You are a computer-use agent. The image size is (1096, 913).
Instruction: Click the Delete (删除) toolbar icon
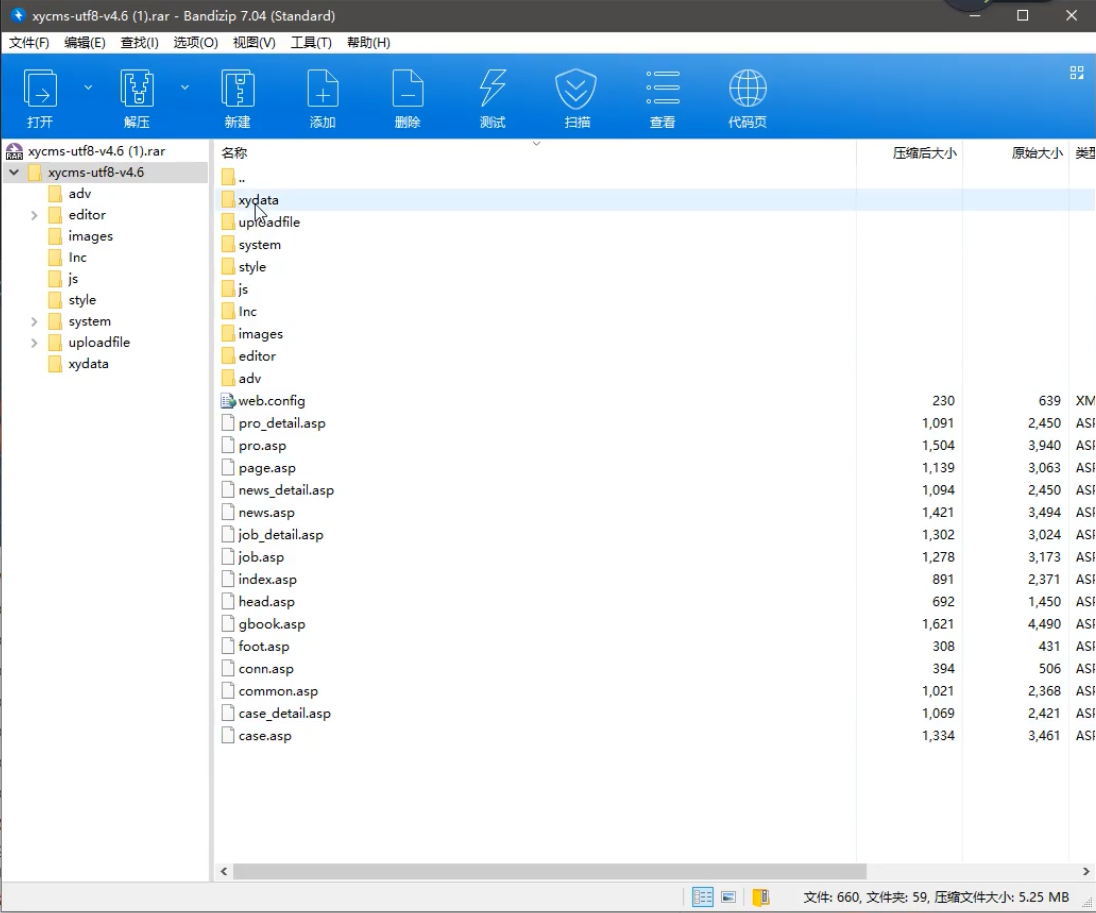[407, 90]
